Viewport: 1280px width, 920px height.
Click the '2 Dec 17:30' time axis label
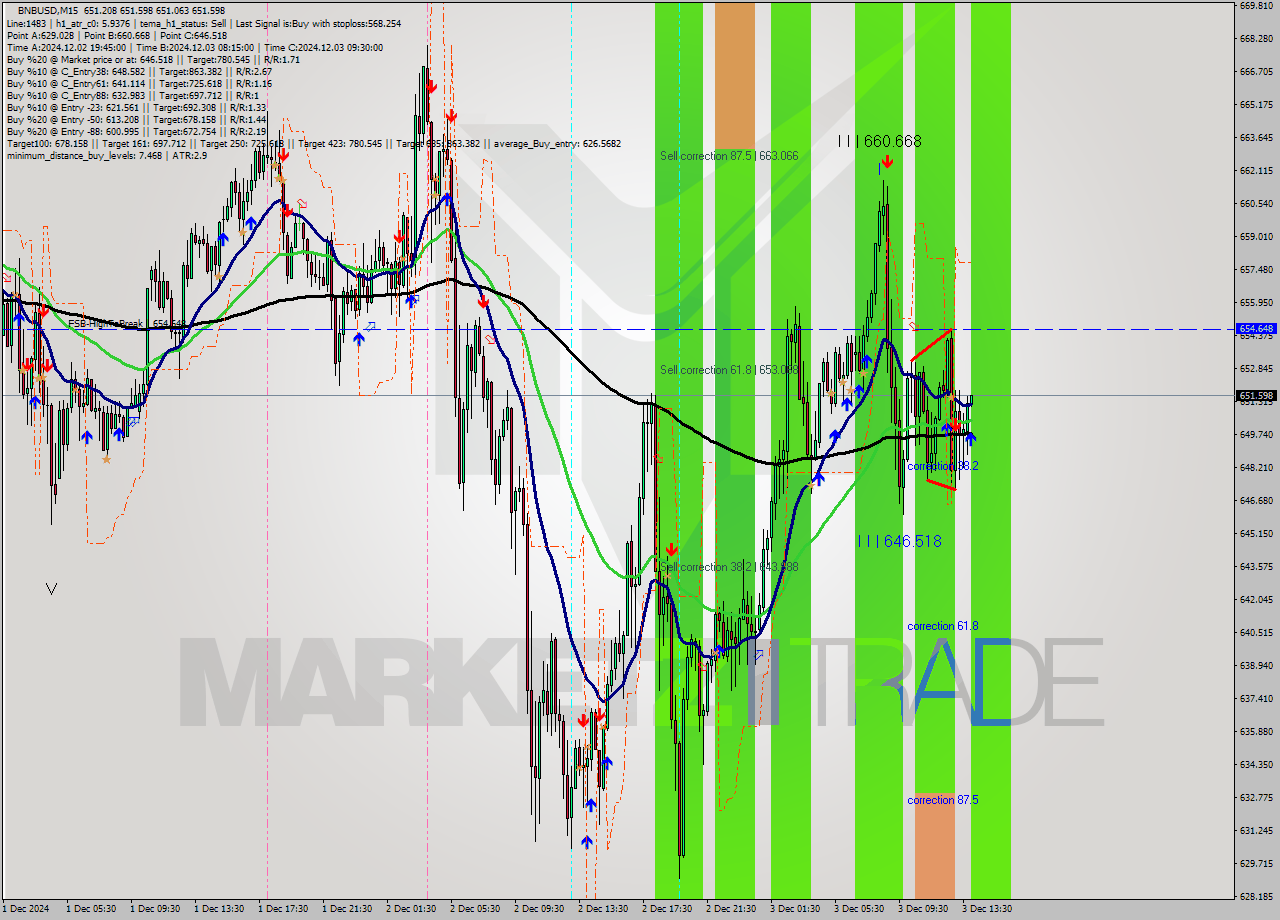667,909
